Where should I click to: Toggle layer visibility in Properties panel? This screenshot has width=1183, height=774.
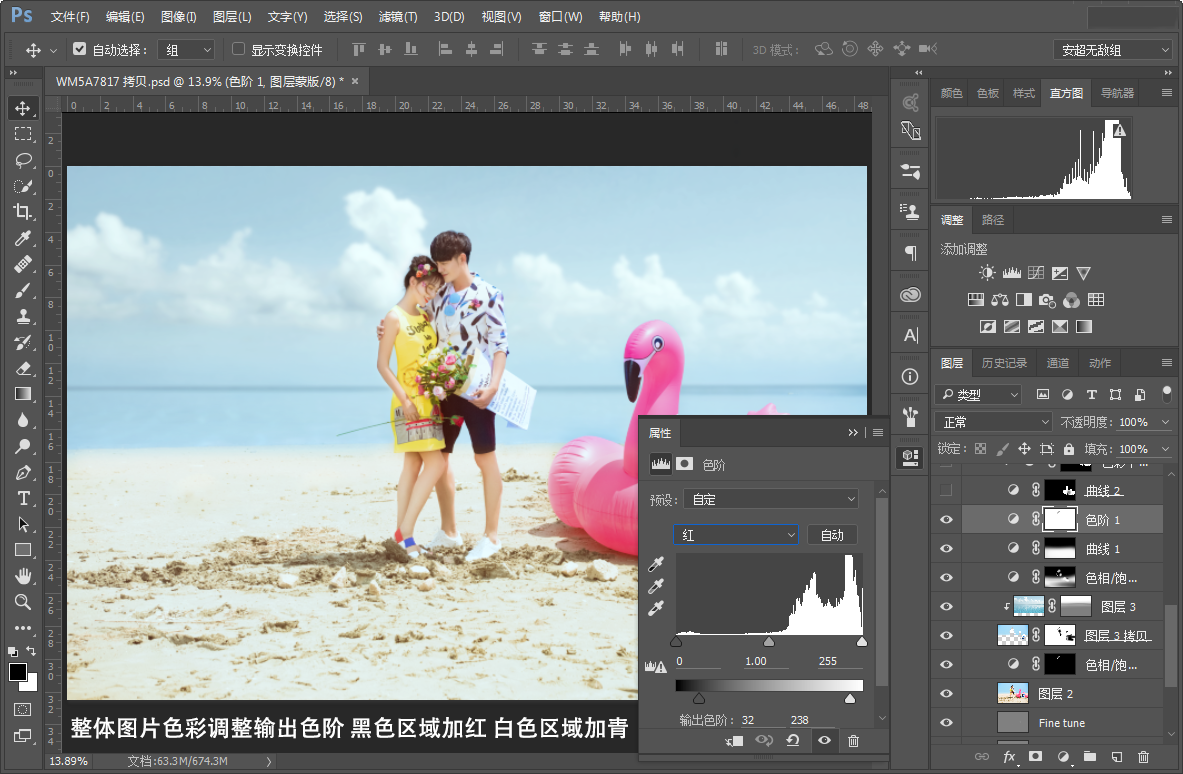(824, 741)
